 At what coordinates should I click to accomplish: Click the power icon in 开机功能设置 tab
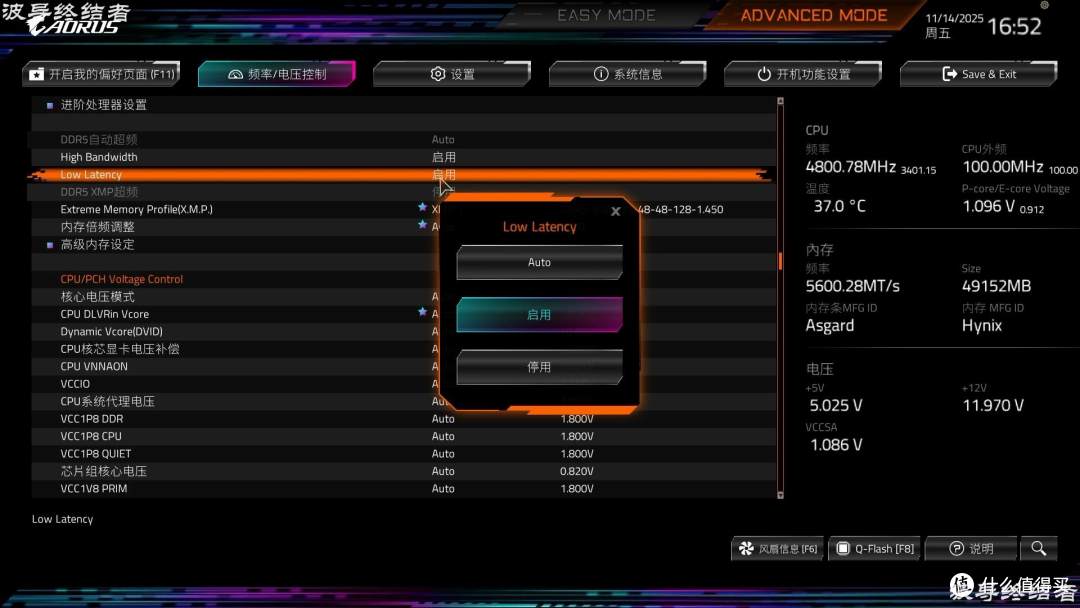point(764,74)
